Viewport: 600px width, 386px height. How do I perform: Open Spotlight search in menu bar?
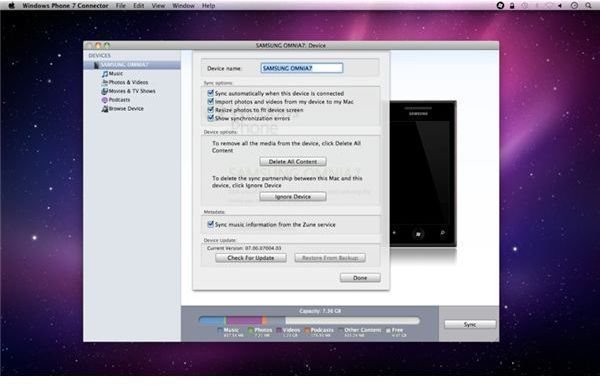tap(588, 5)
